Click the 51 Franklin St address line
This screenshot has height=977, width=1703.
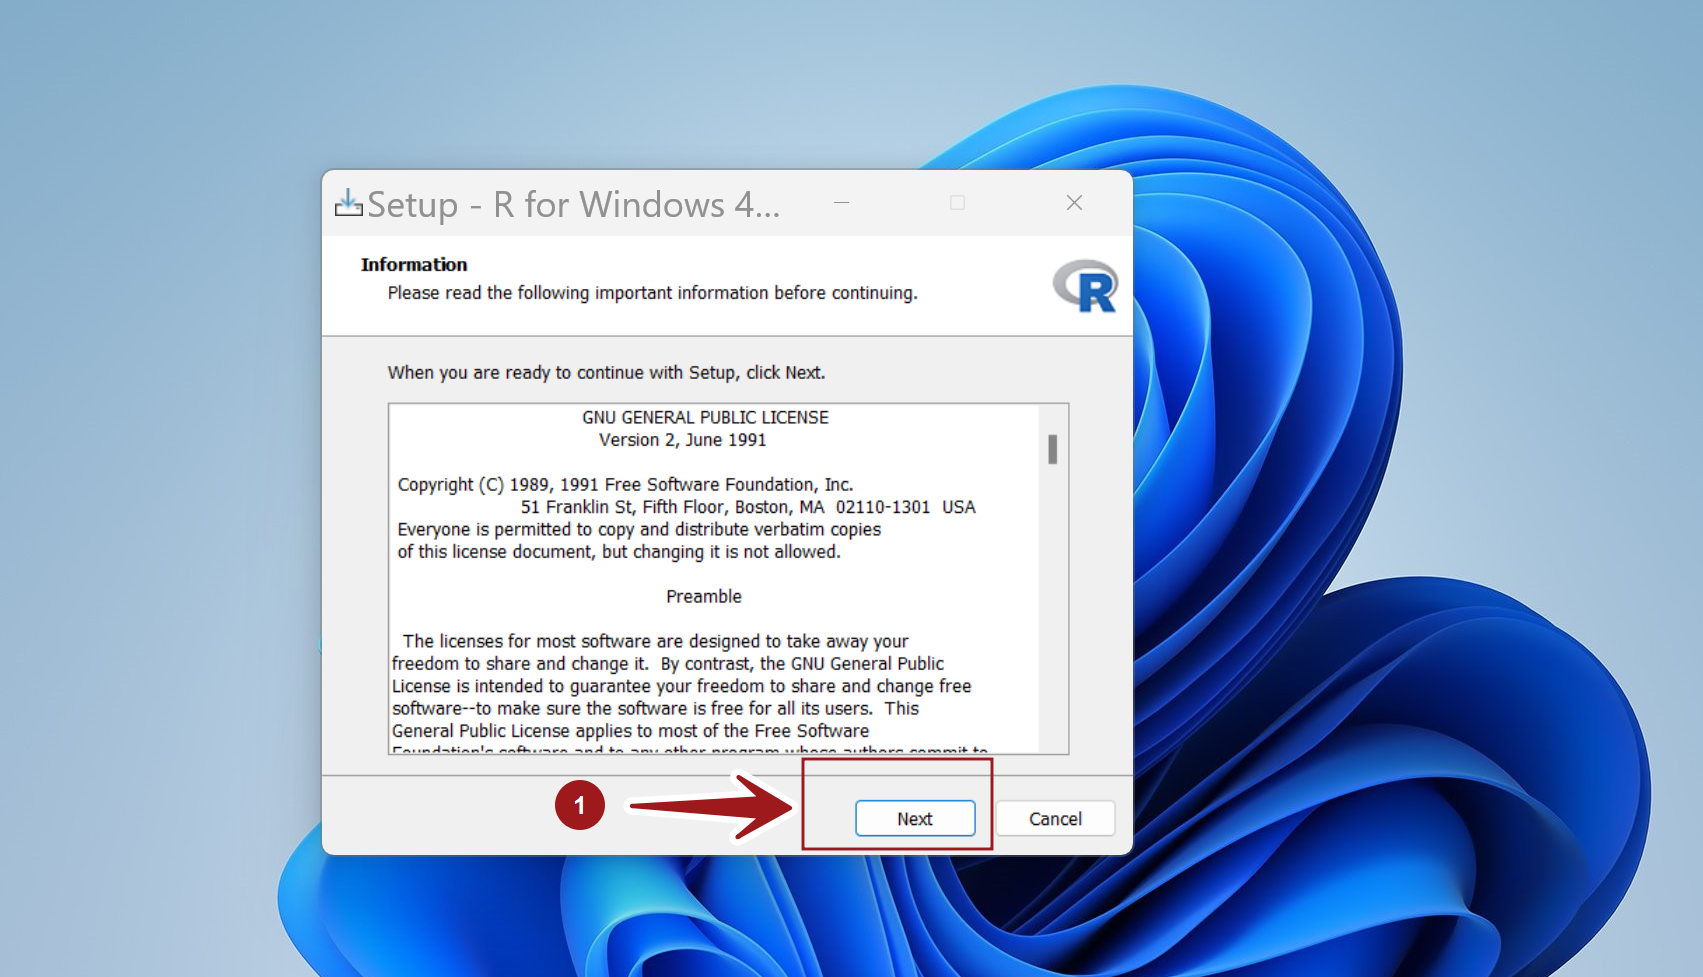pyautogui.click(x=747, y=507)
